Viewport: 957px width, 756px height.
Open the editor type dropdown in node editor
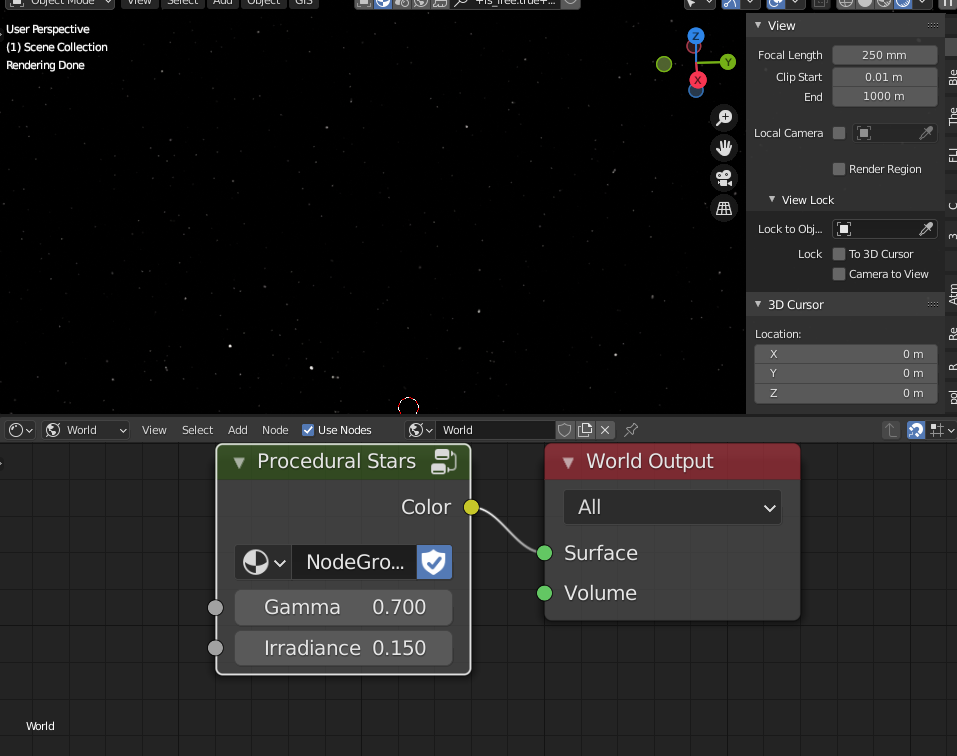20,430
